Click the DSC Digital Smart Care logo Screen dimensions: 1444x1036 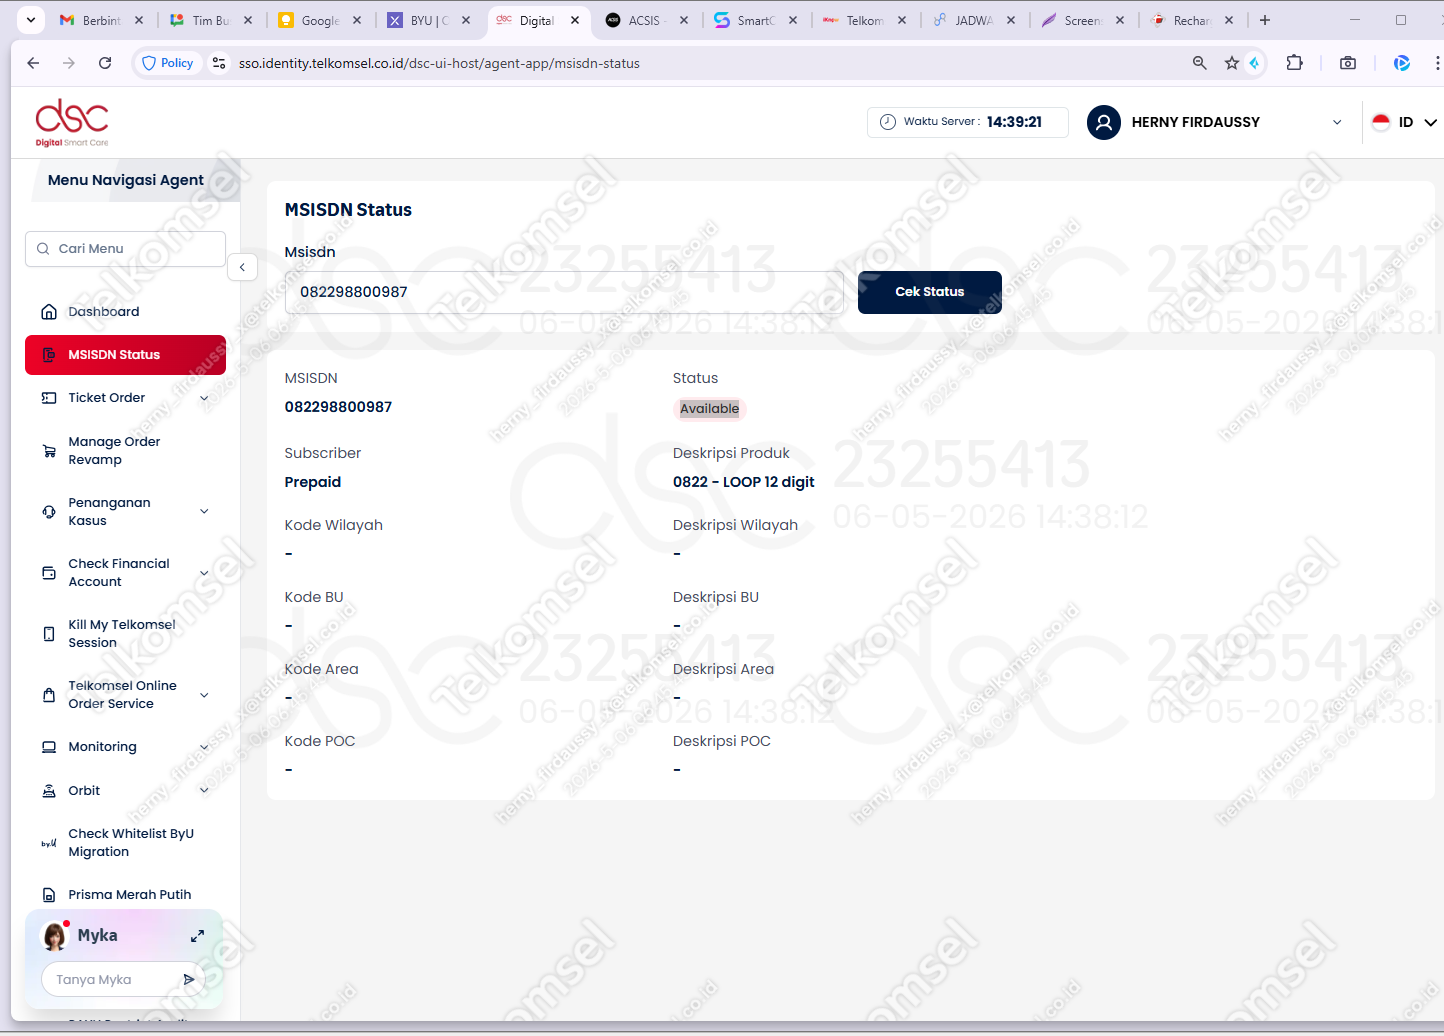[x=72, y=123]
